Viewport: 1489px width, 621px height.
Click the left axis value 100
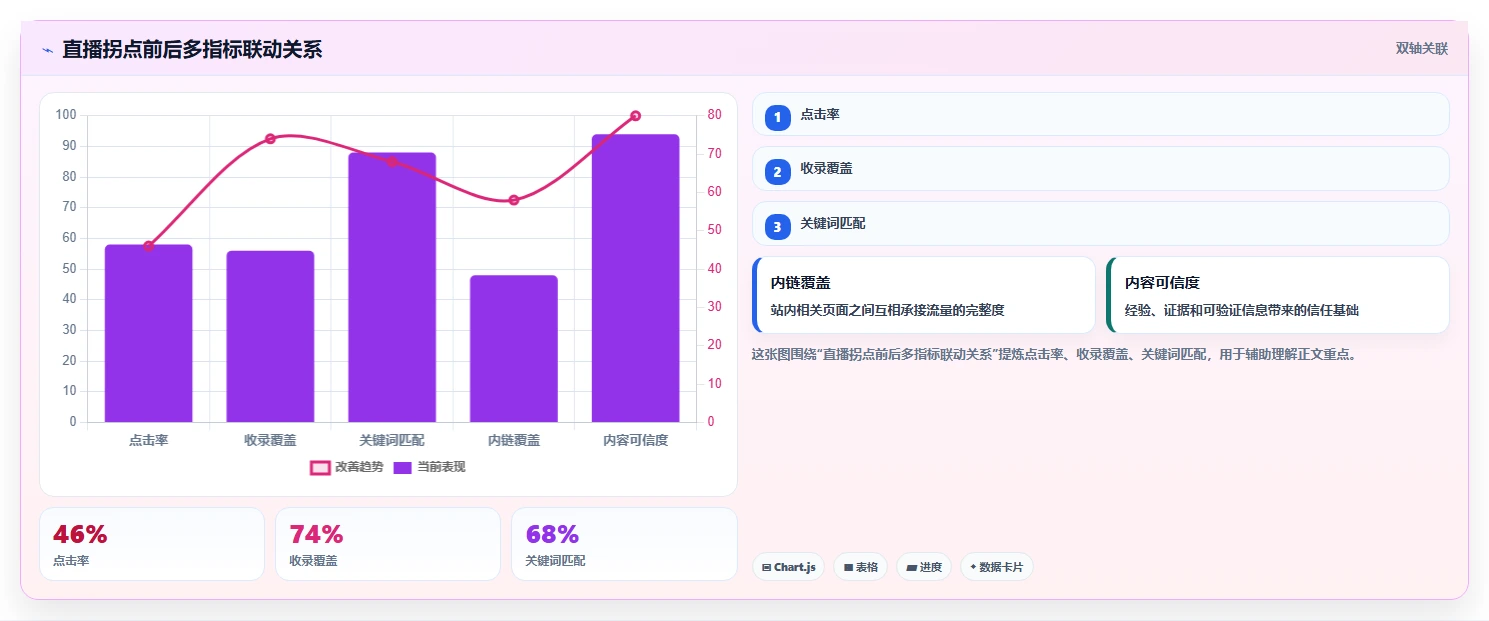click(66, 115)
